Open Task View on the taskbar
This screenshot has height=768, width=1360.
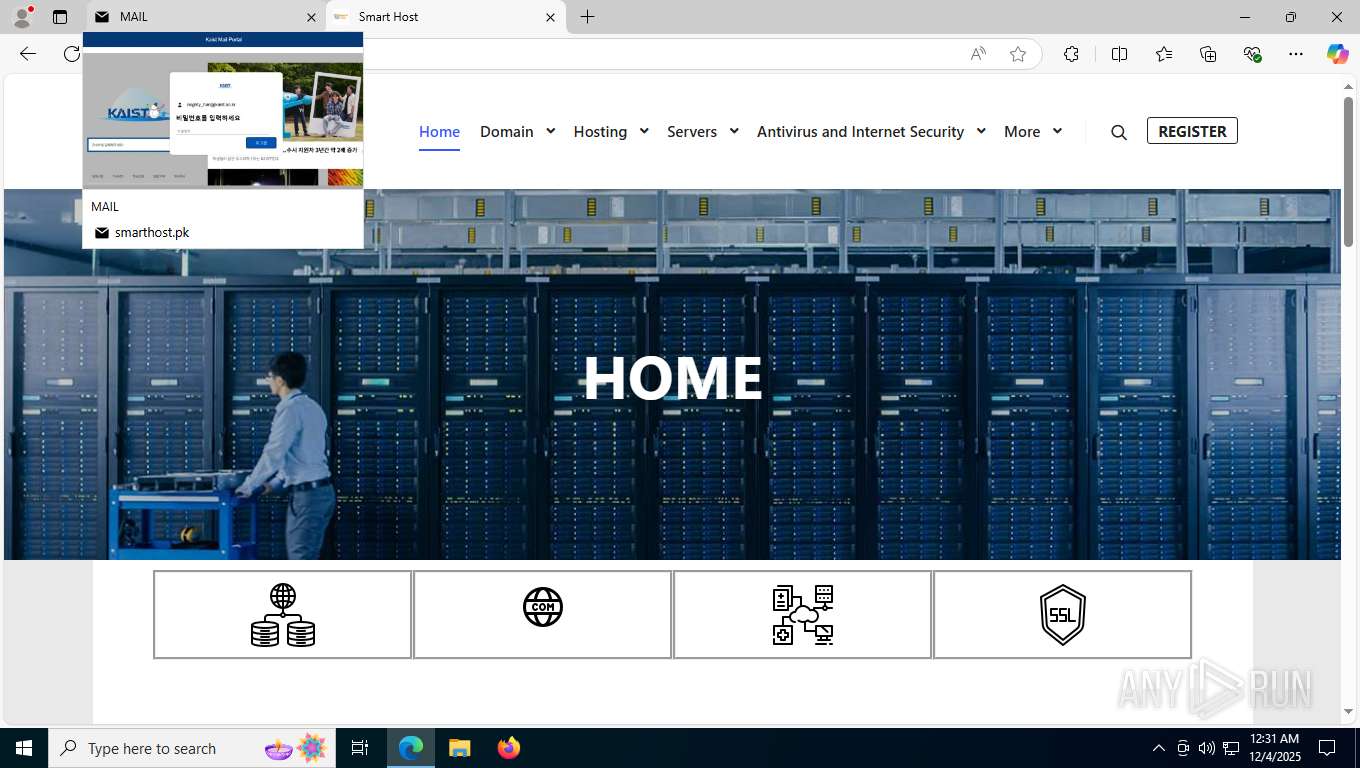click(x=360, y=748)
